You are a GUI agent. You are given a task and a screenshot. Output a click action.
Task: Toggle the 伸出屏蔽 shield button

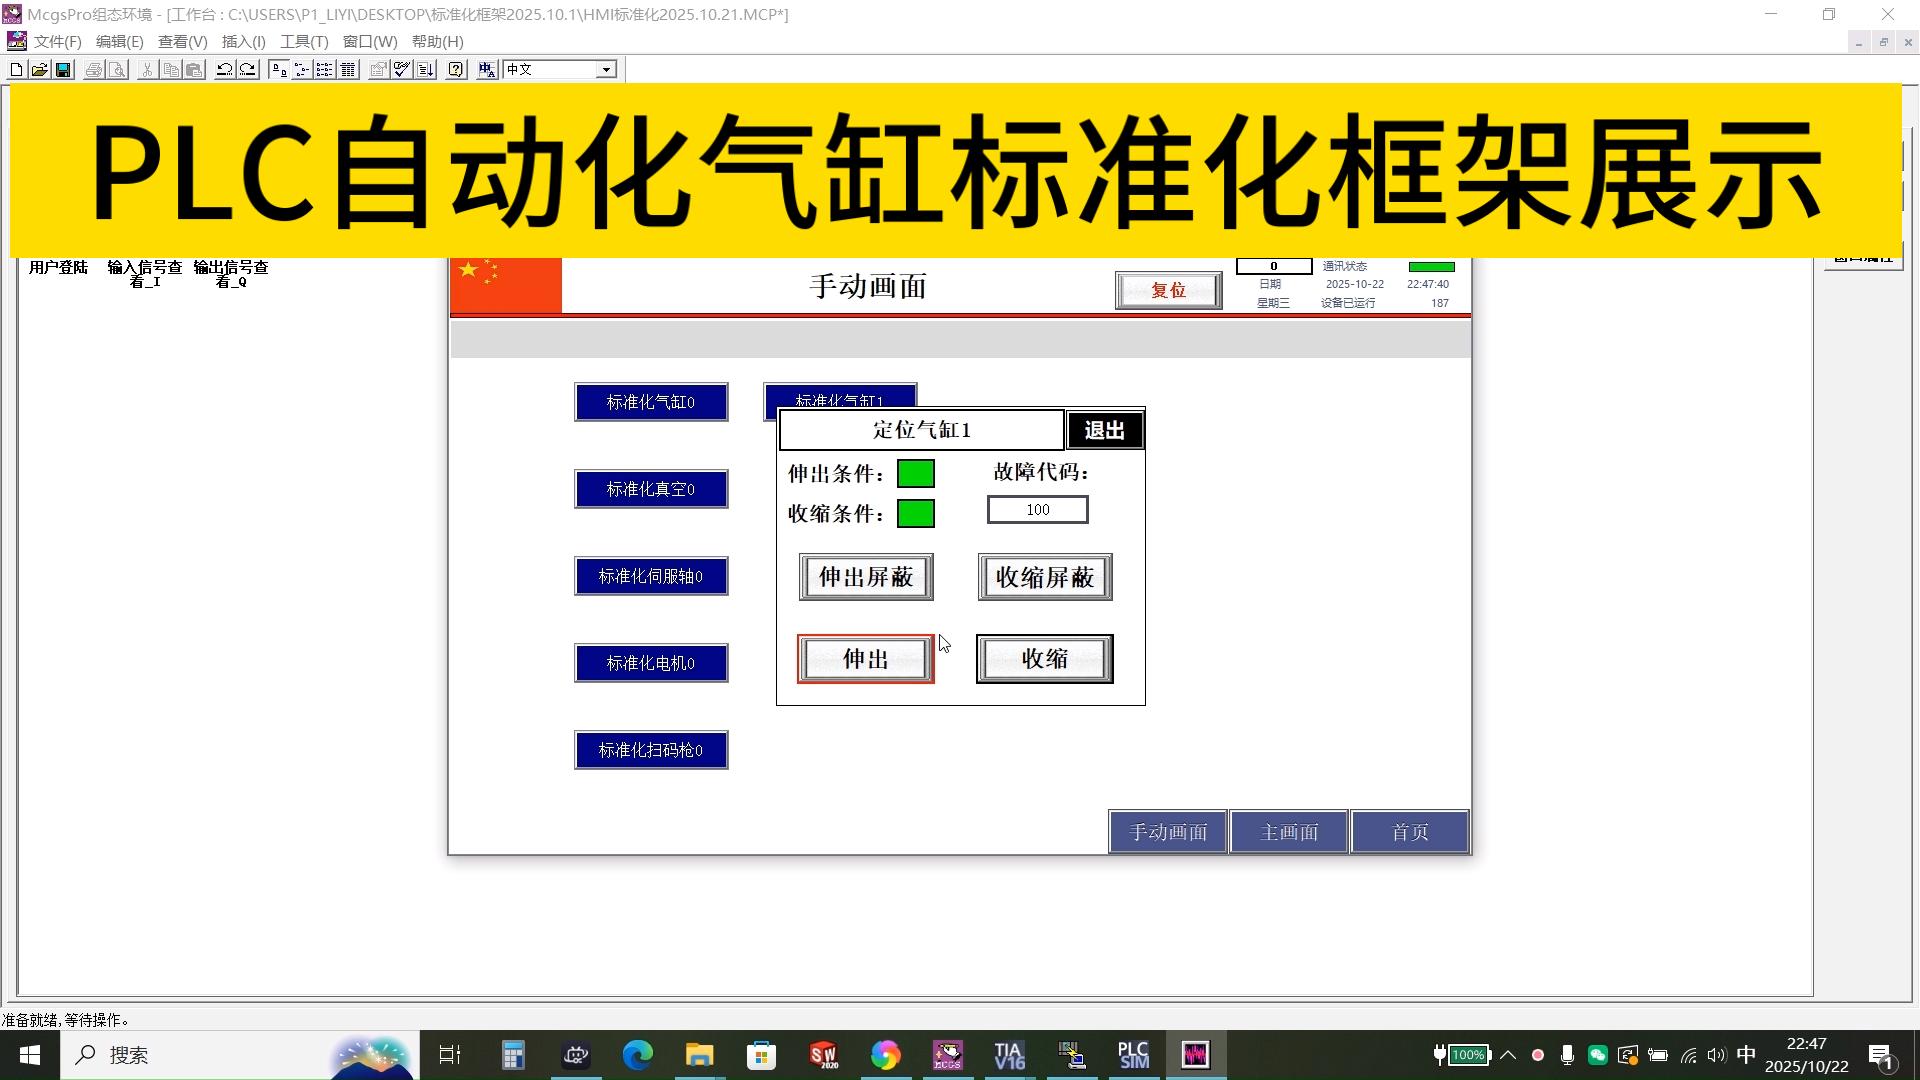(x=864, y=577)
